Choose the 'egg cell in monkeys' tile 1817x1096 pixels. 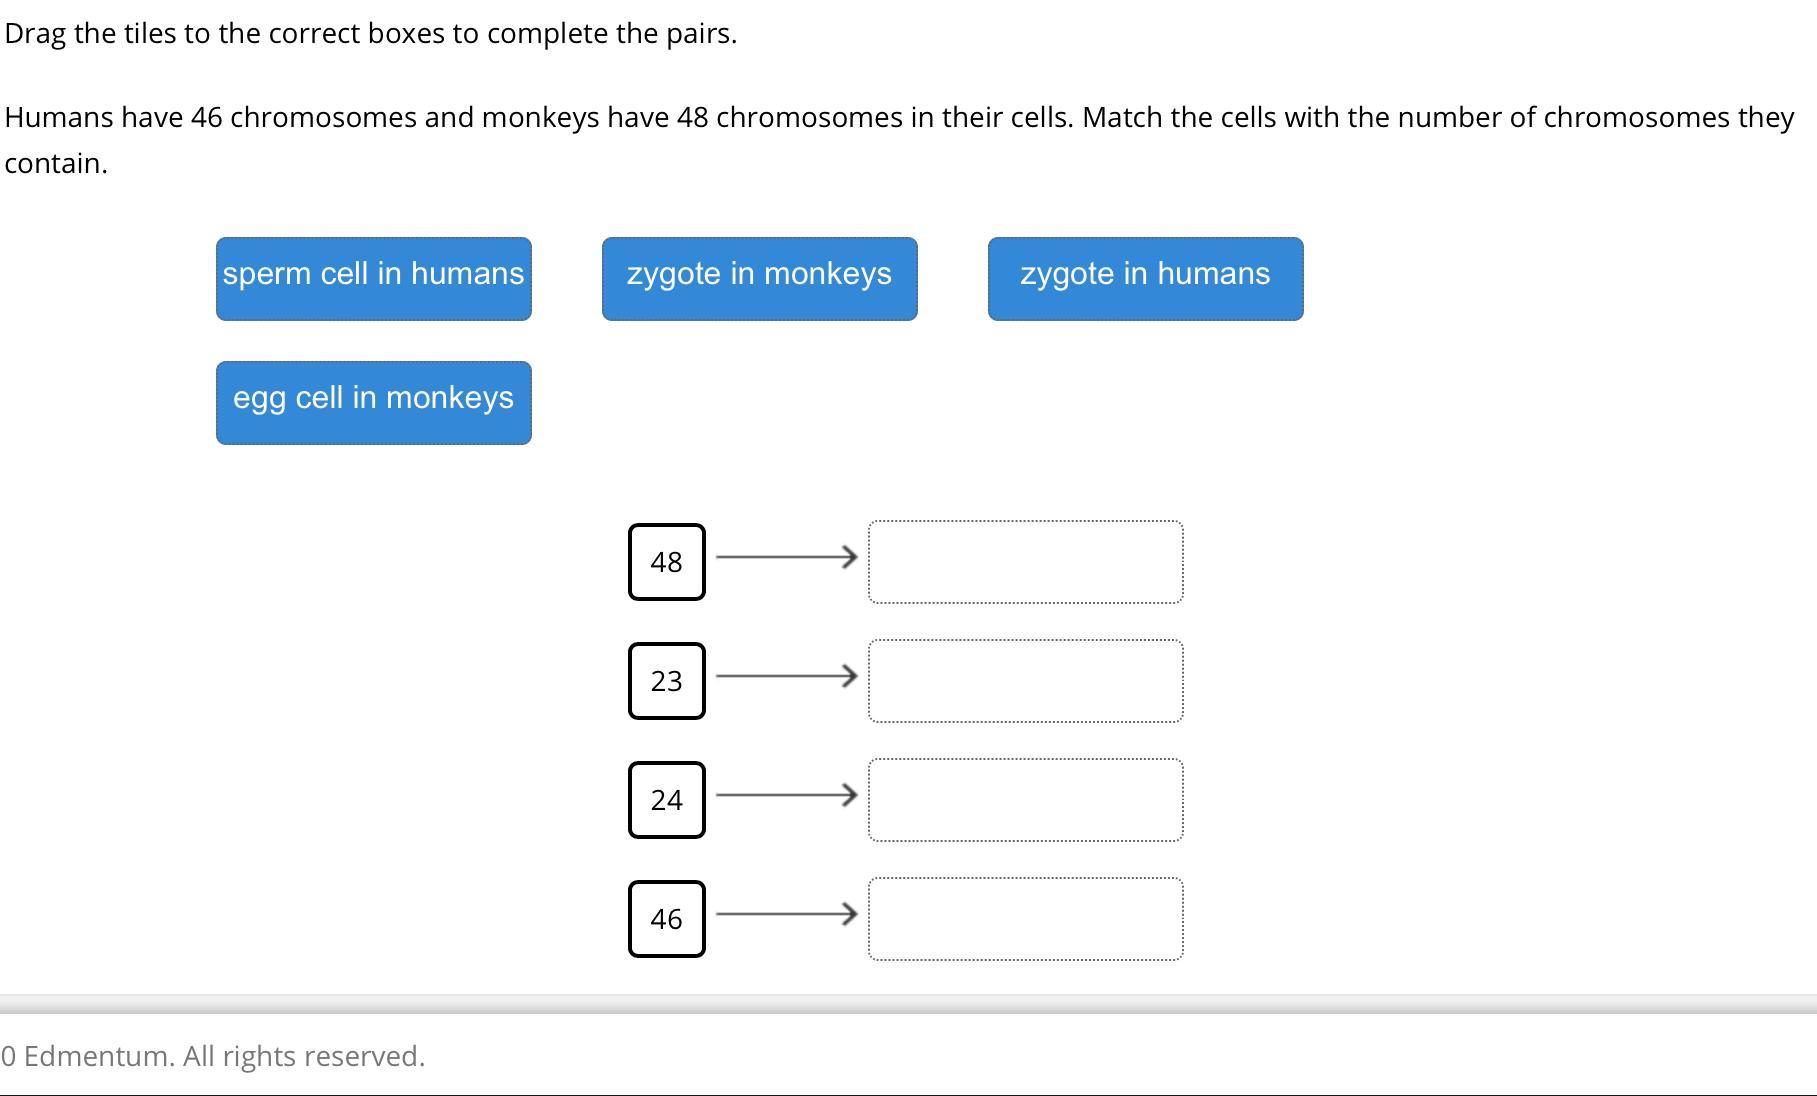point(374,403)
